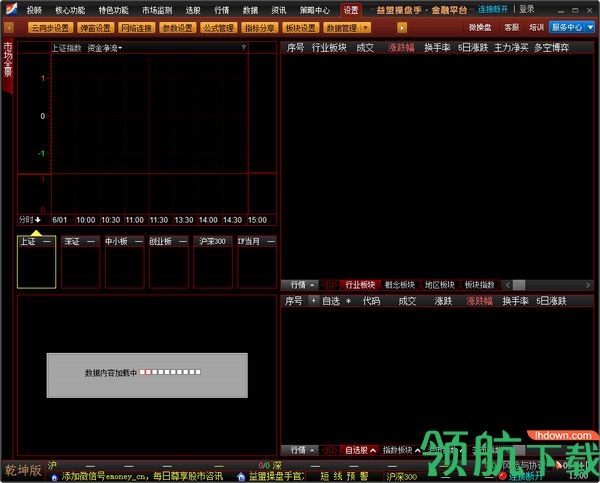Open the 数据 menu

250,10
